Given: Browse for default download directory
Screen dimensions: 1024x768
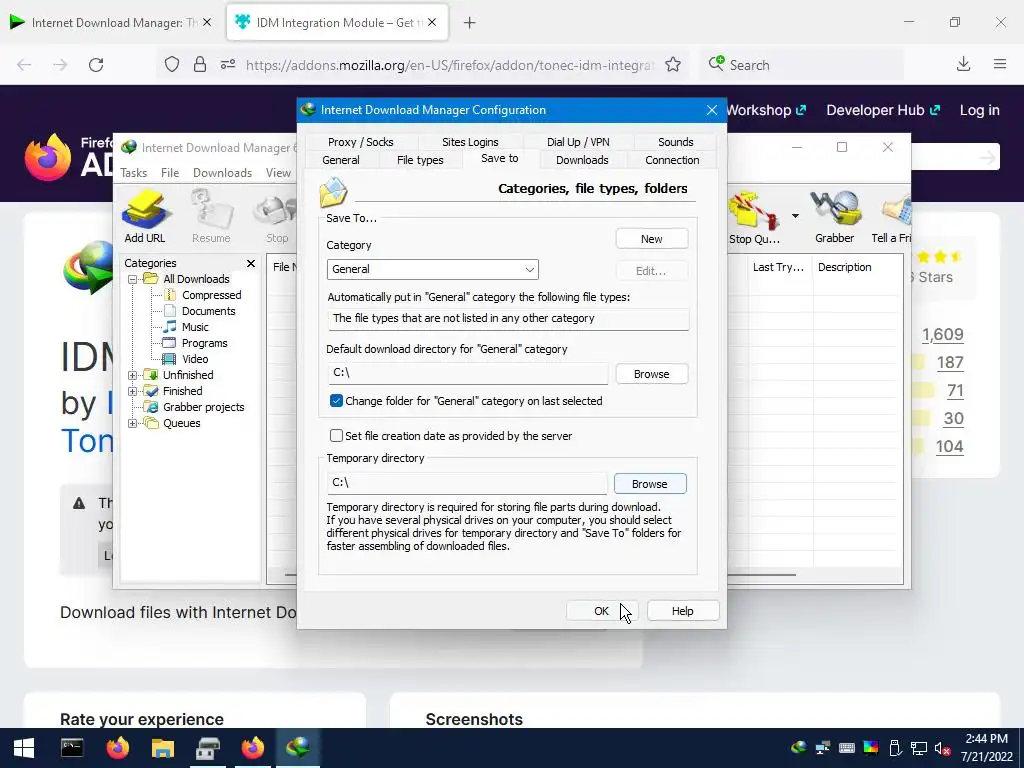Looking at the screenshot, I should (652, 374).
